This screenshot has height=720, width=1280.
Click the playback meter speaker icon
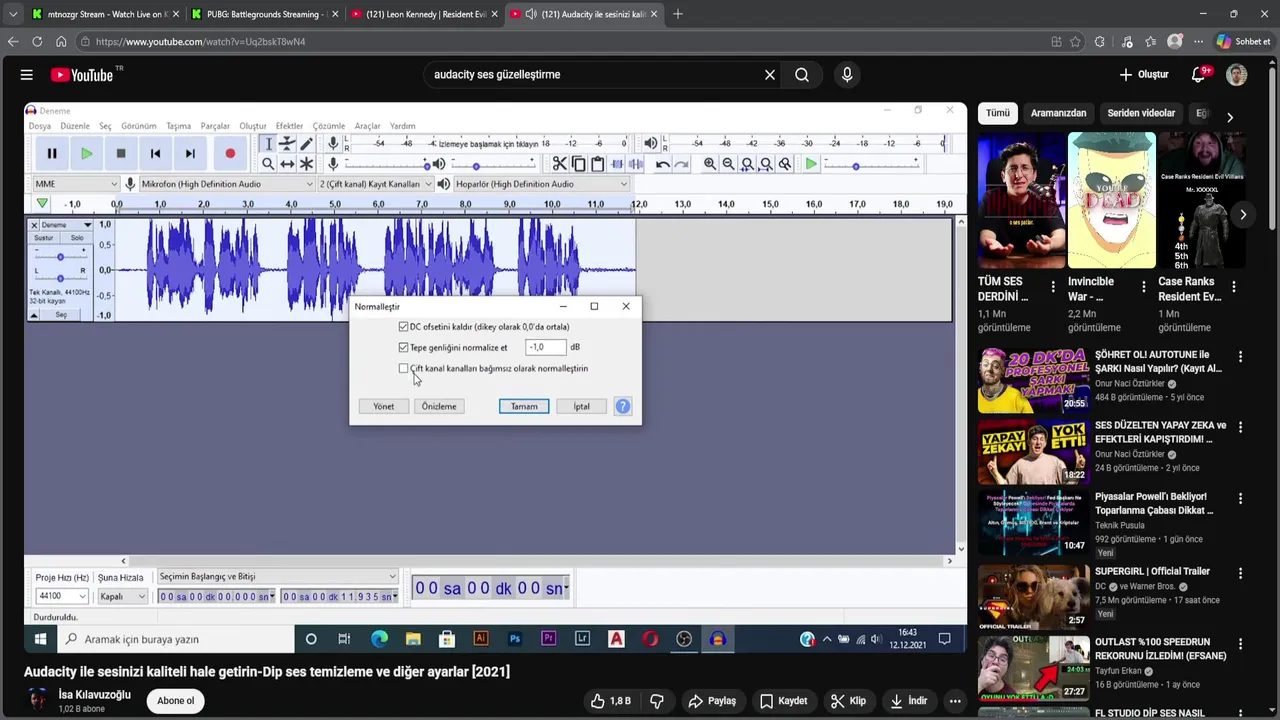tap(651, 144)
